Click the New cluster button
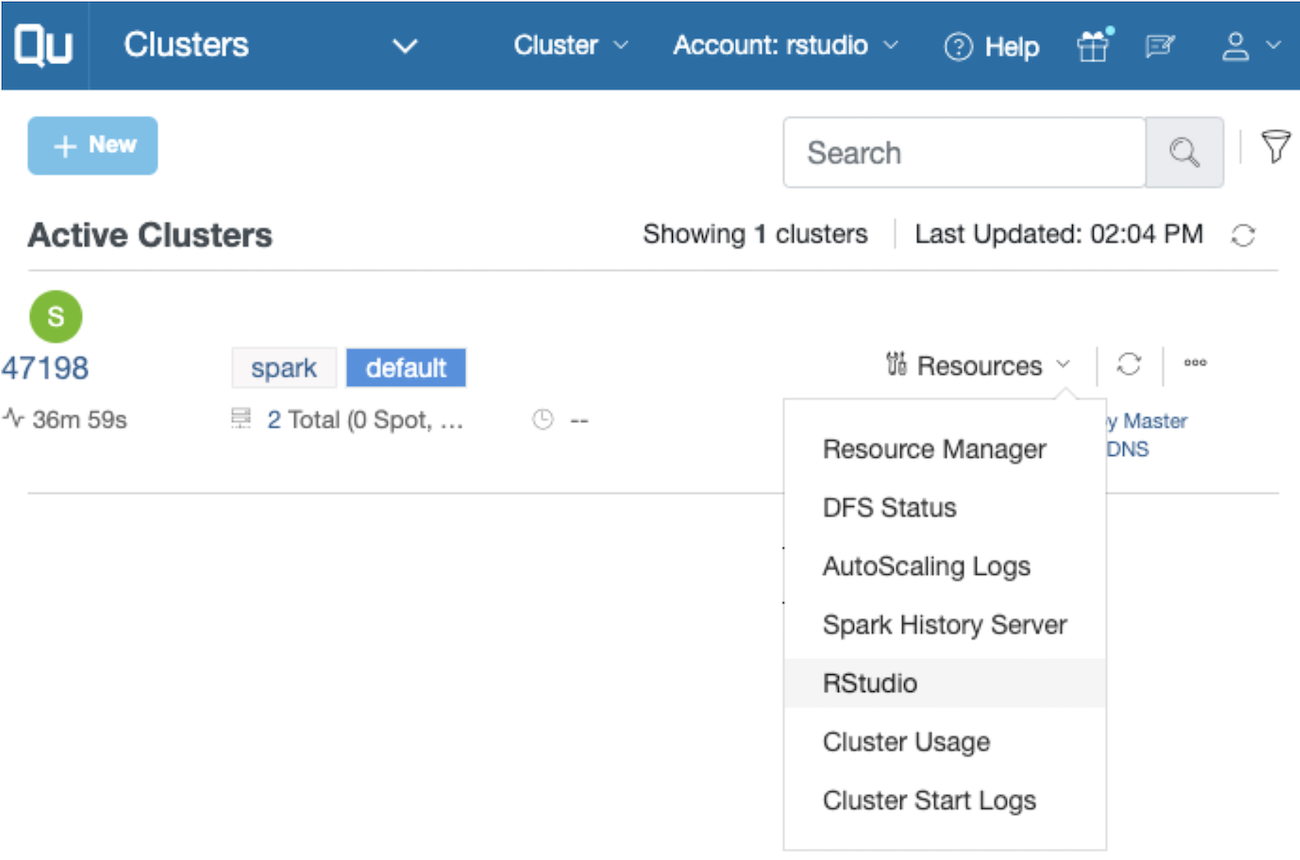This screenshot has height=860, width=1300. click(x=93, y=146)
